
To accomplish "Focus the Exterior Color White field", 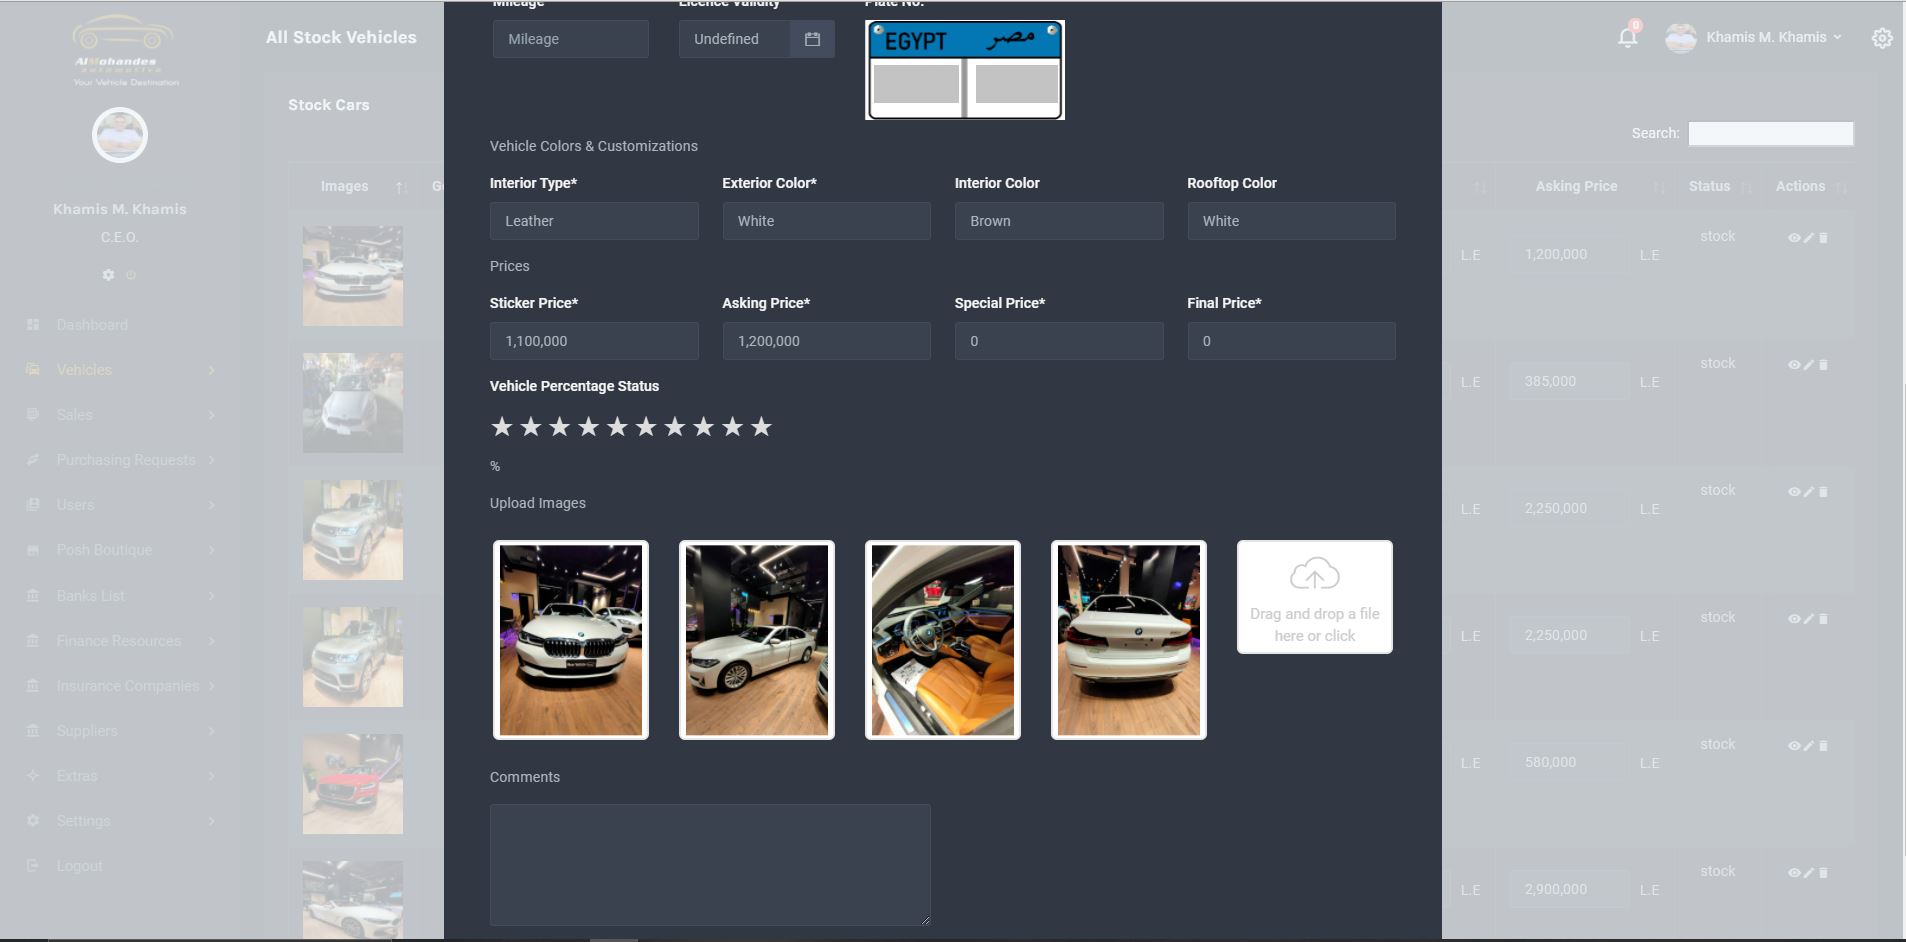I will pyautogui.click(x=827, y=221).
